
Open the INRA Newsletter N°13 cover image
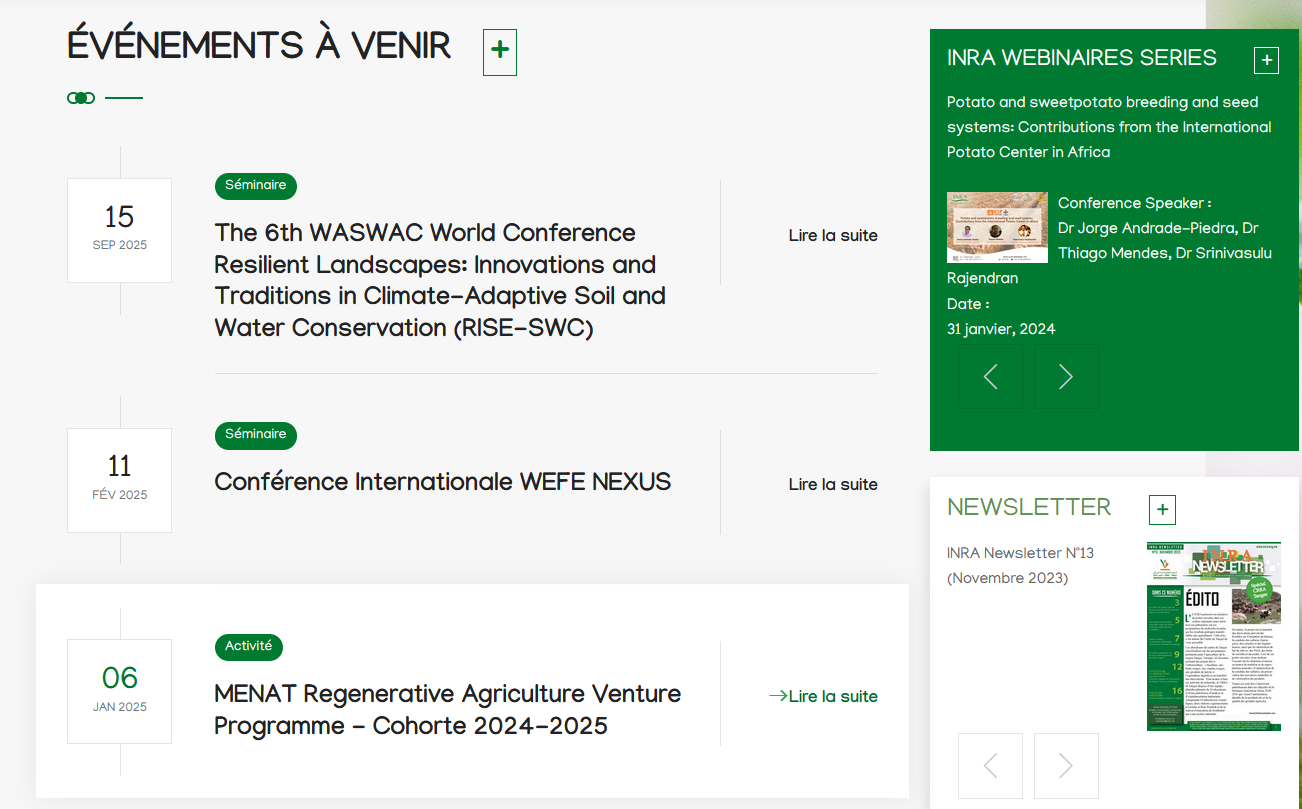point(1213,636)
